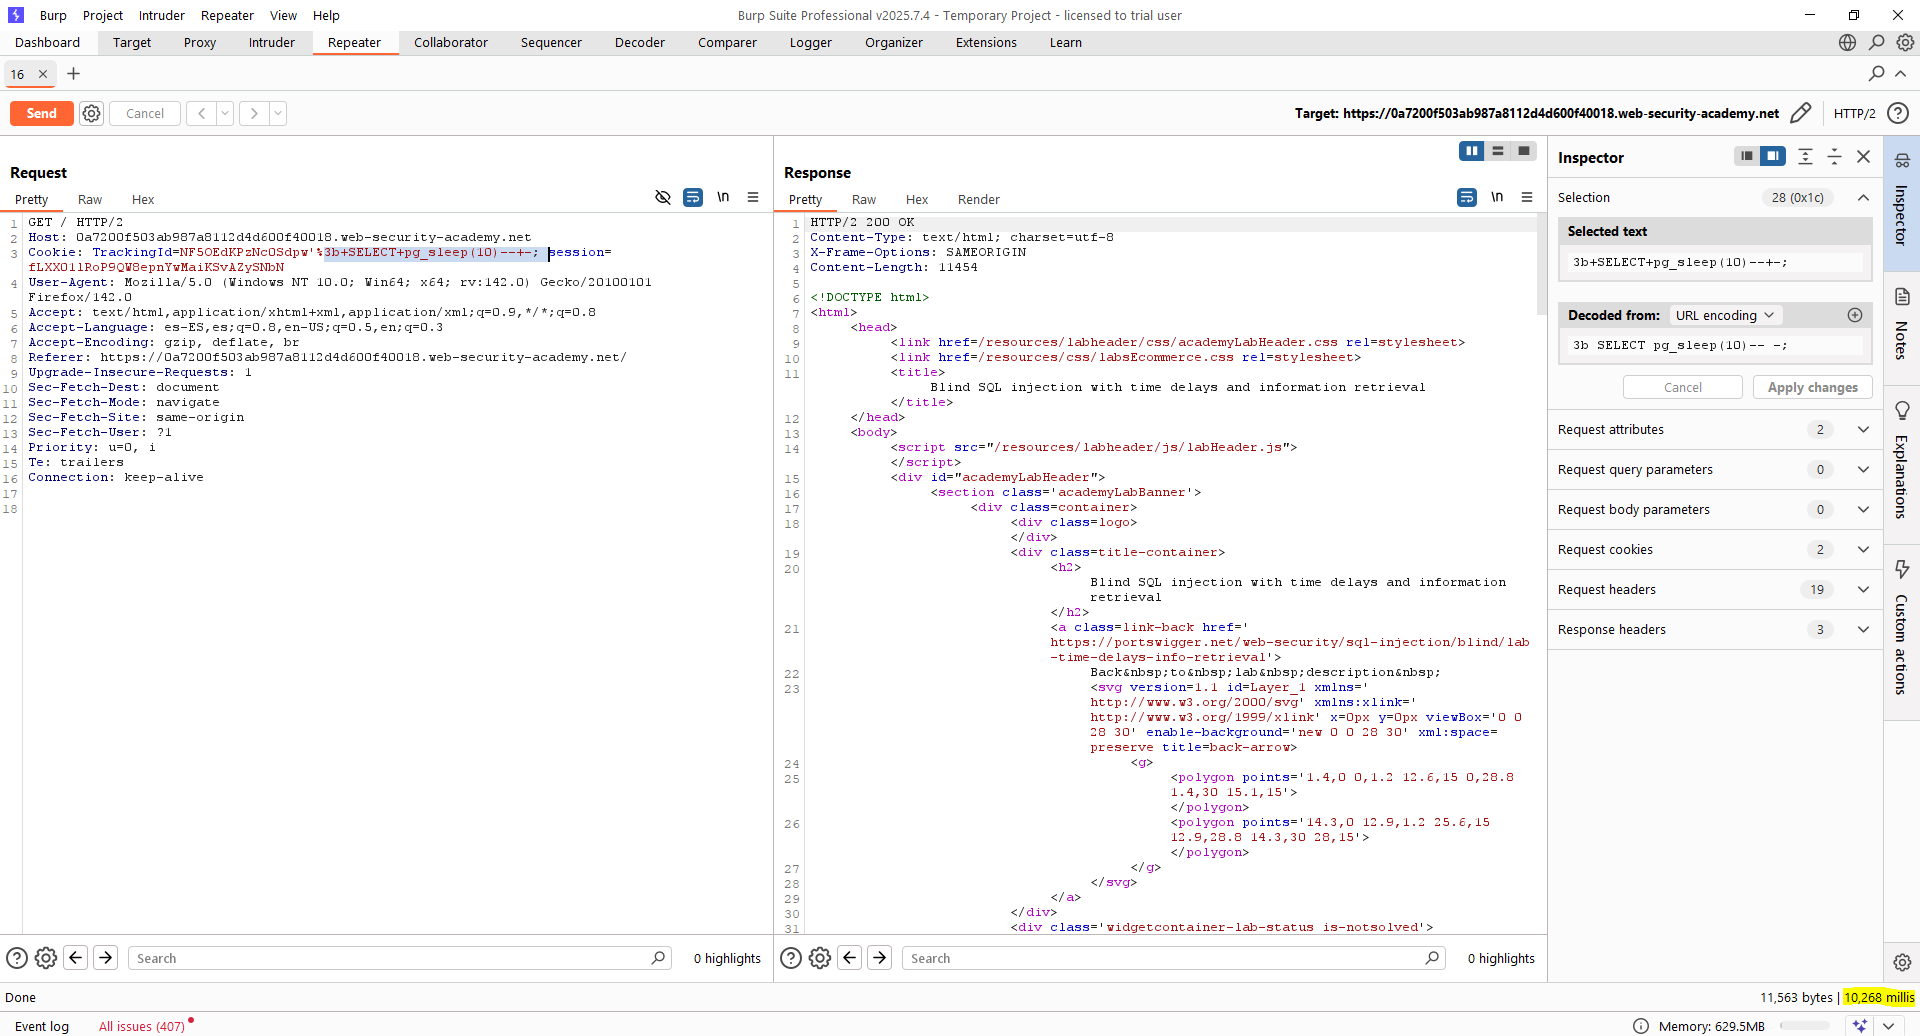Expand all Inspector sections
The height and width of the screenshot is (1036, 1920).
pyautogui.click(x=1805, y=156)
